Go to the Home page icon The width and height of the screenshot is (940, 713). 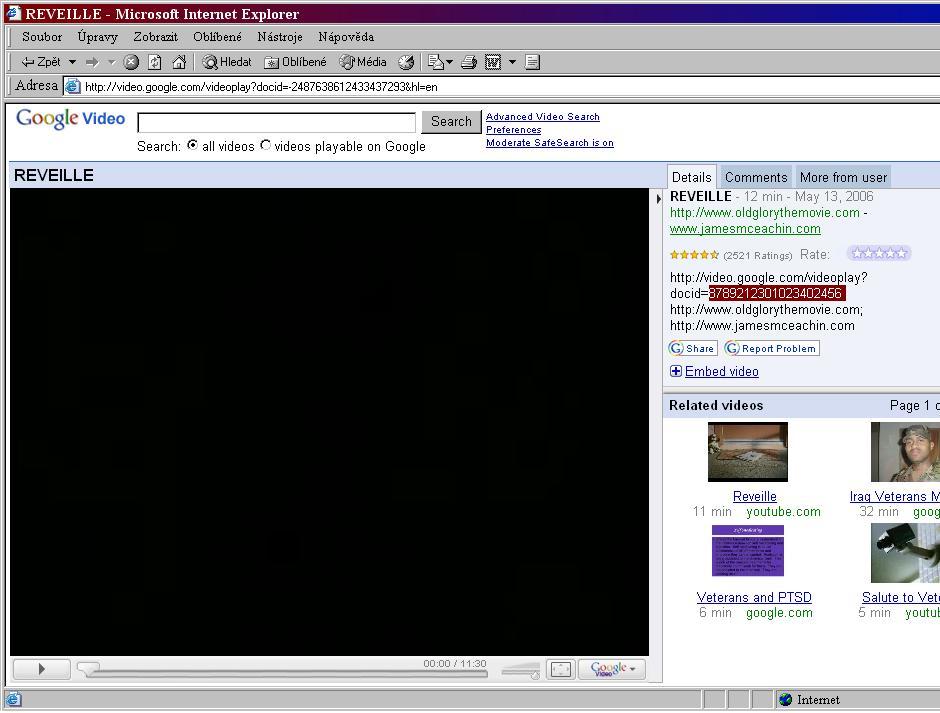tap(179, 62)
